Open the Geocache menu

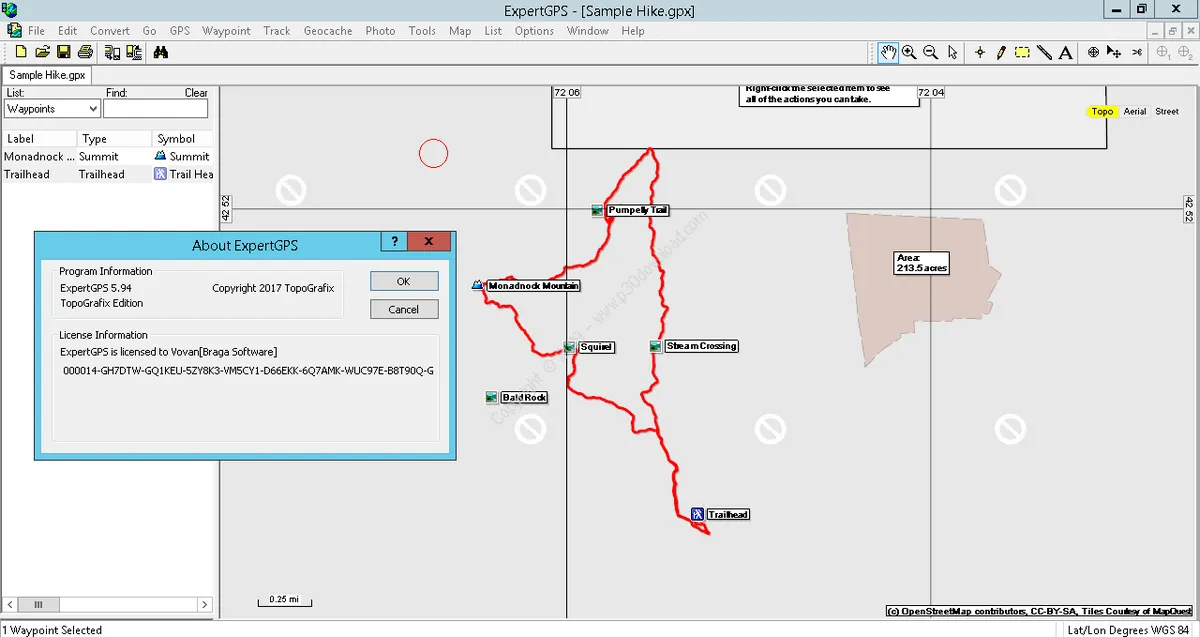pyautogui.click(x=328, y=31)
